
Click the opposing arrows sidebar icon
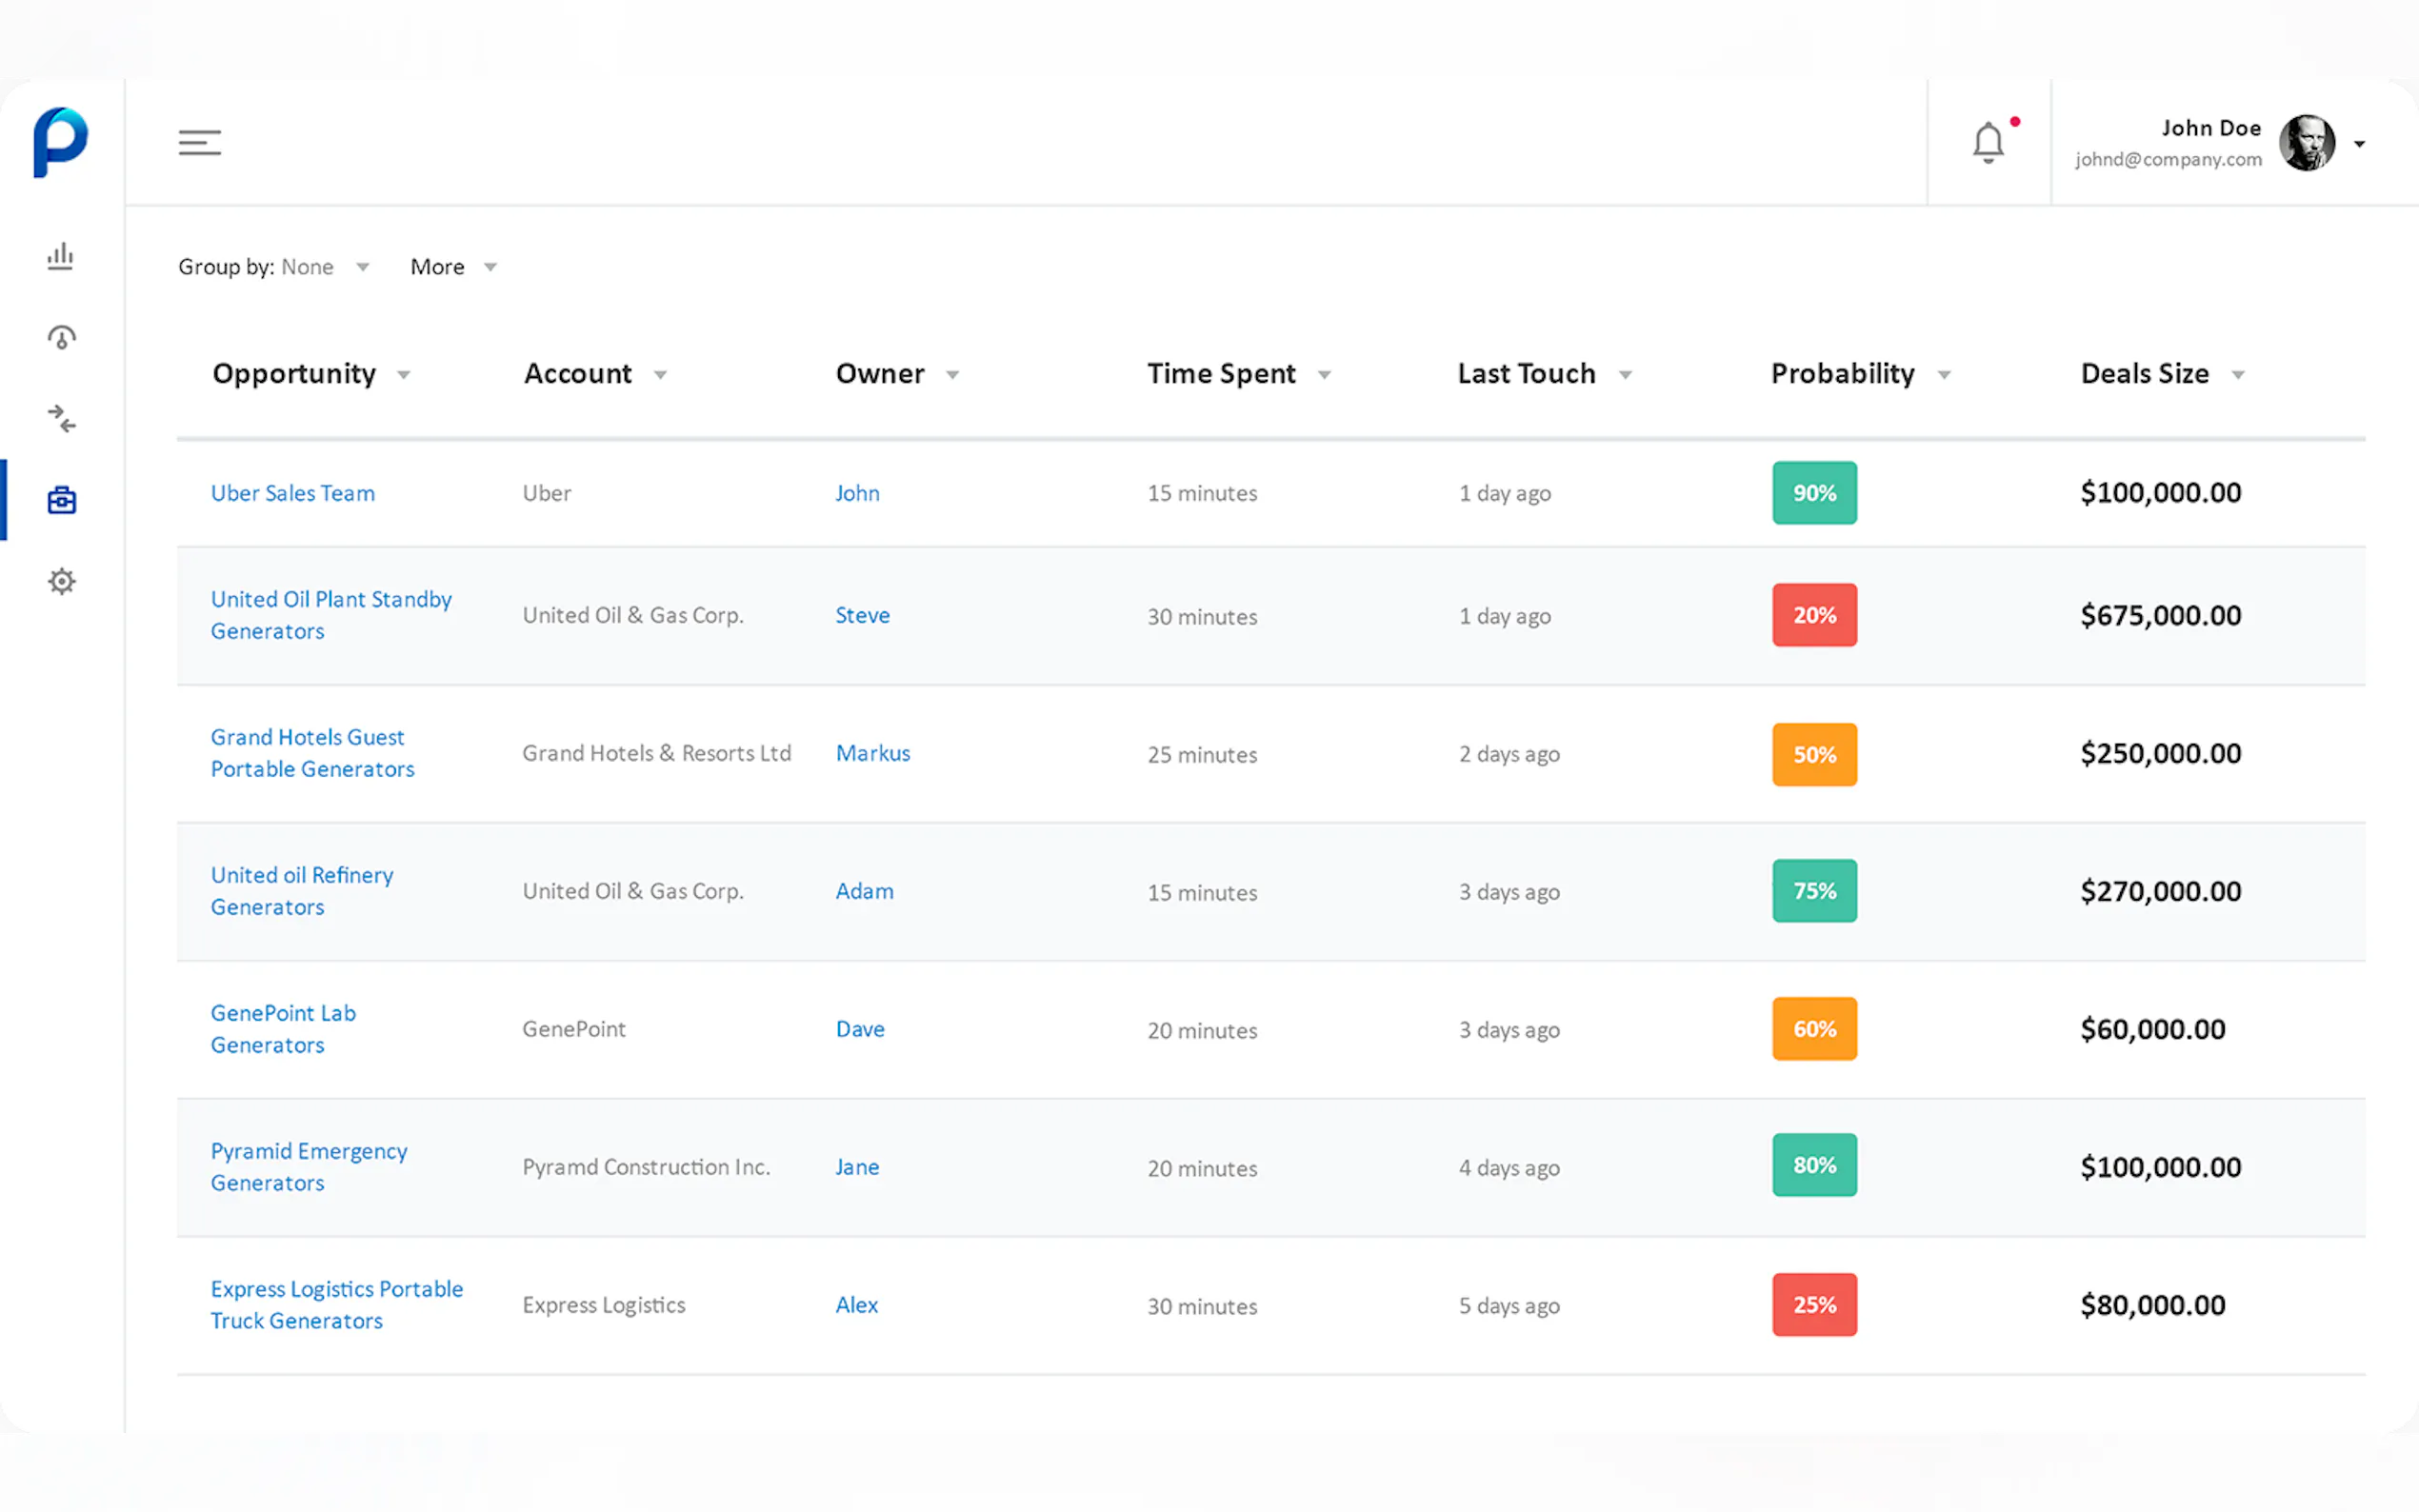coord(61,418)
